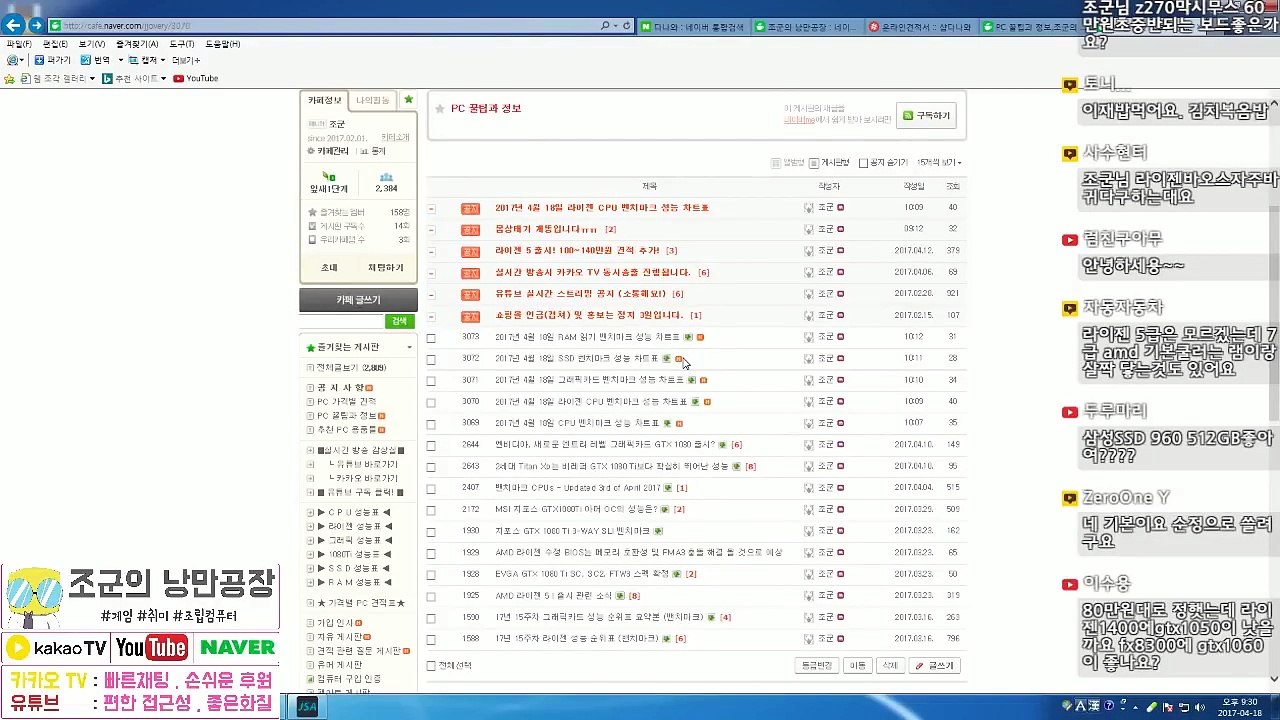
Task: Toggle the 전체선택 select-all checkbox
Action: click(431, 665)
